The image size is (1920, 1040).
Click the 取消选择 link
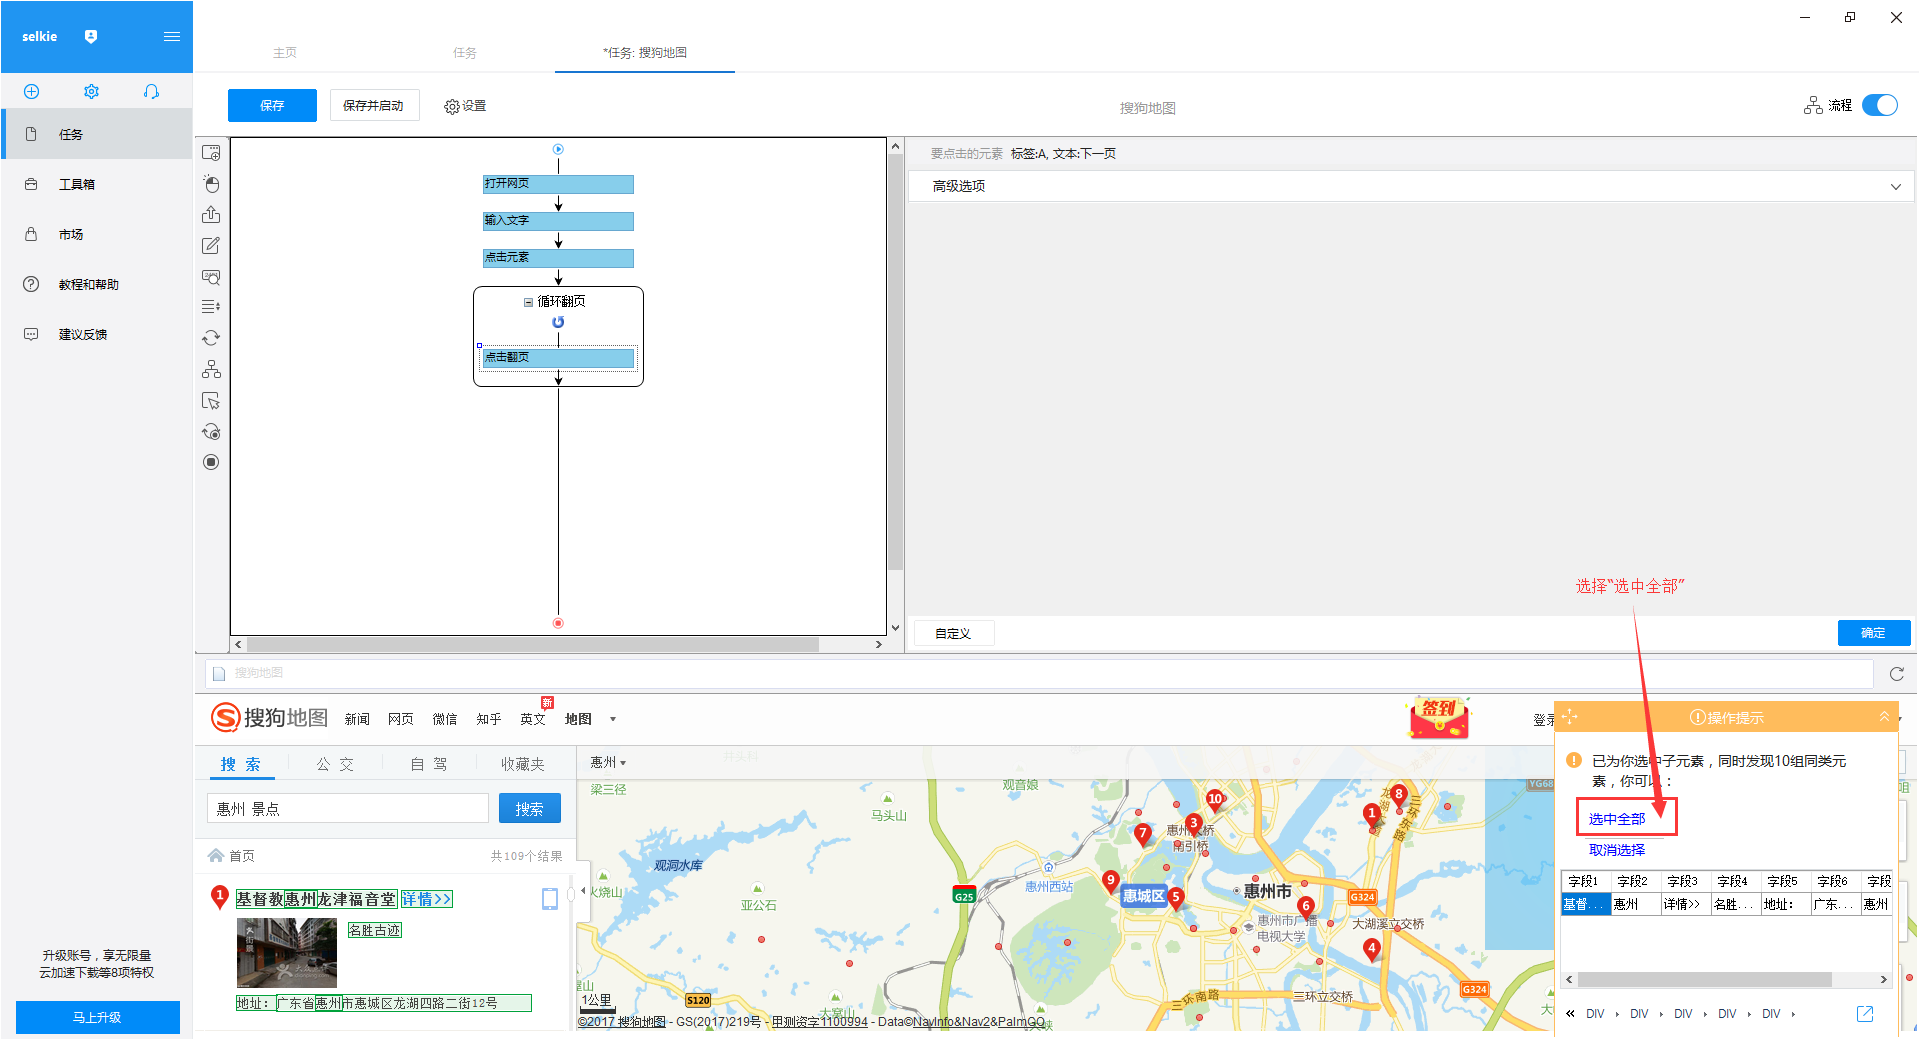point(1617,850)
